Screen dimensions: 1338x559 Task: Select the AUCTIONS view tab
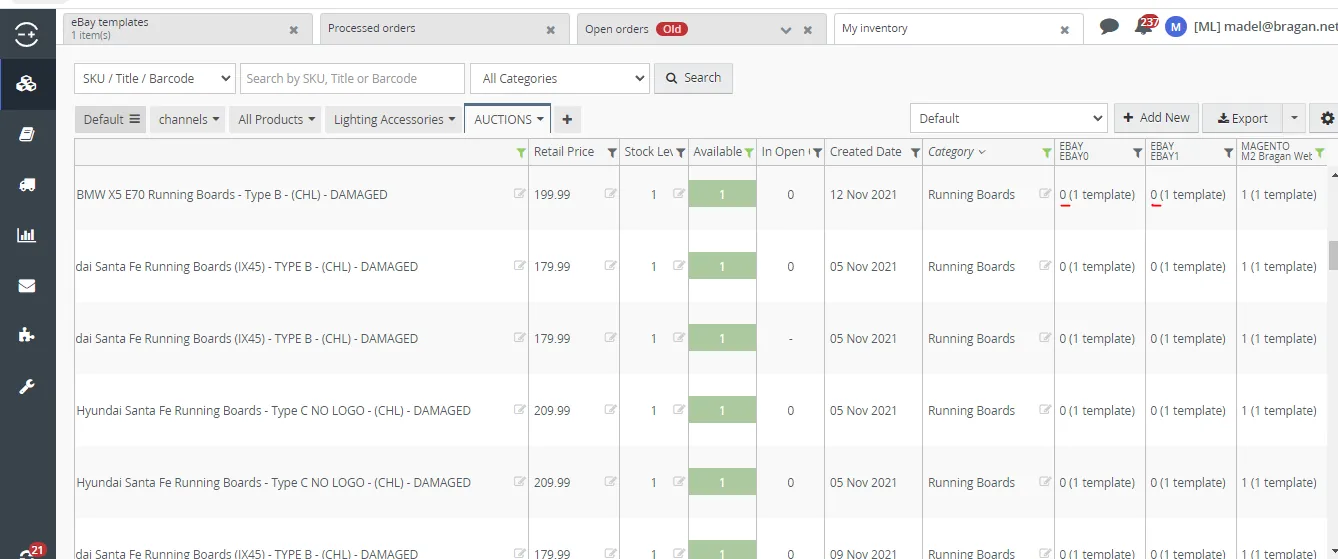(507, 119)
